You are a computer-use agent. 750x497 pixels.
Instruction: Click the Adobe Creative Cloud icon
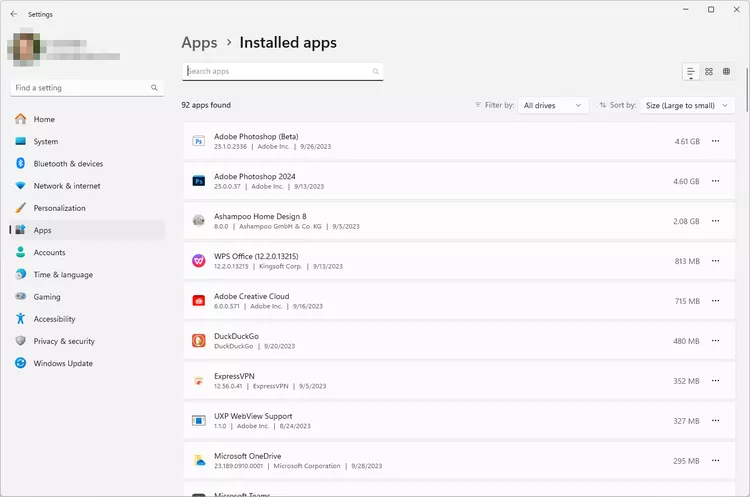[199, 300]
